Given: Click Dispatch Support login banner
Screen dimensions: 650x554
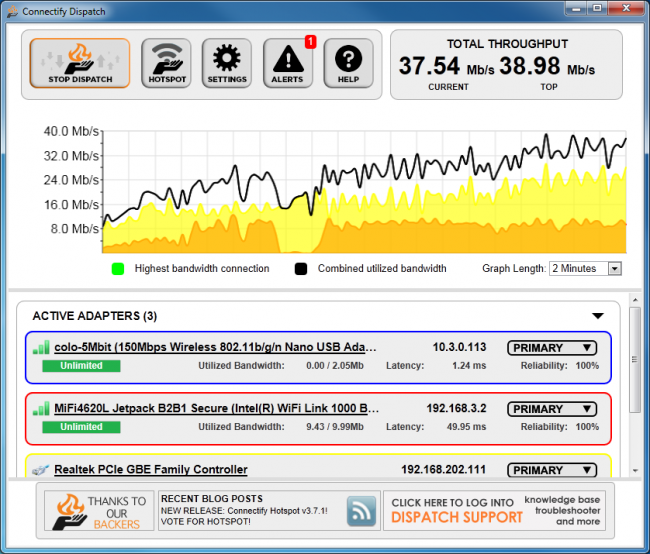Looking at the screenshot, I should (495, 511).
